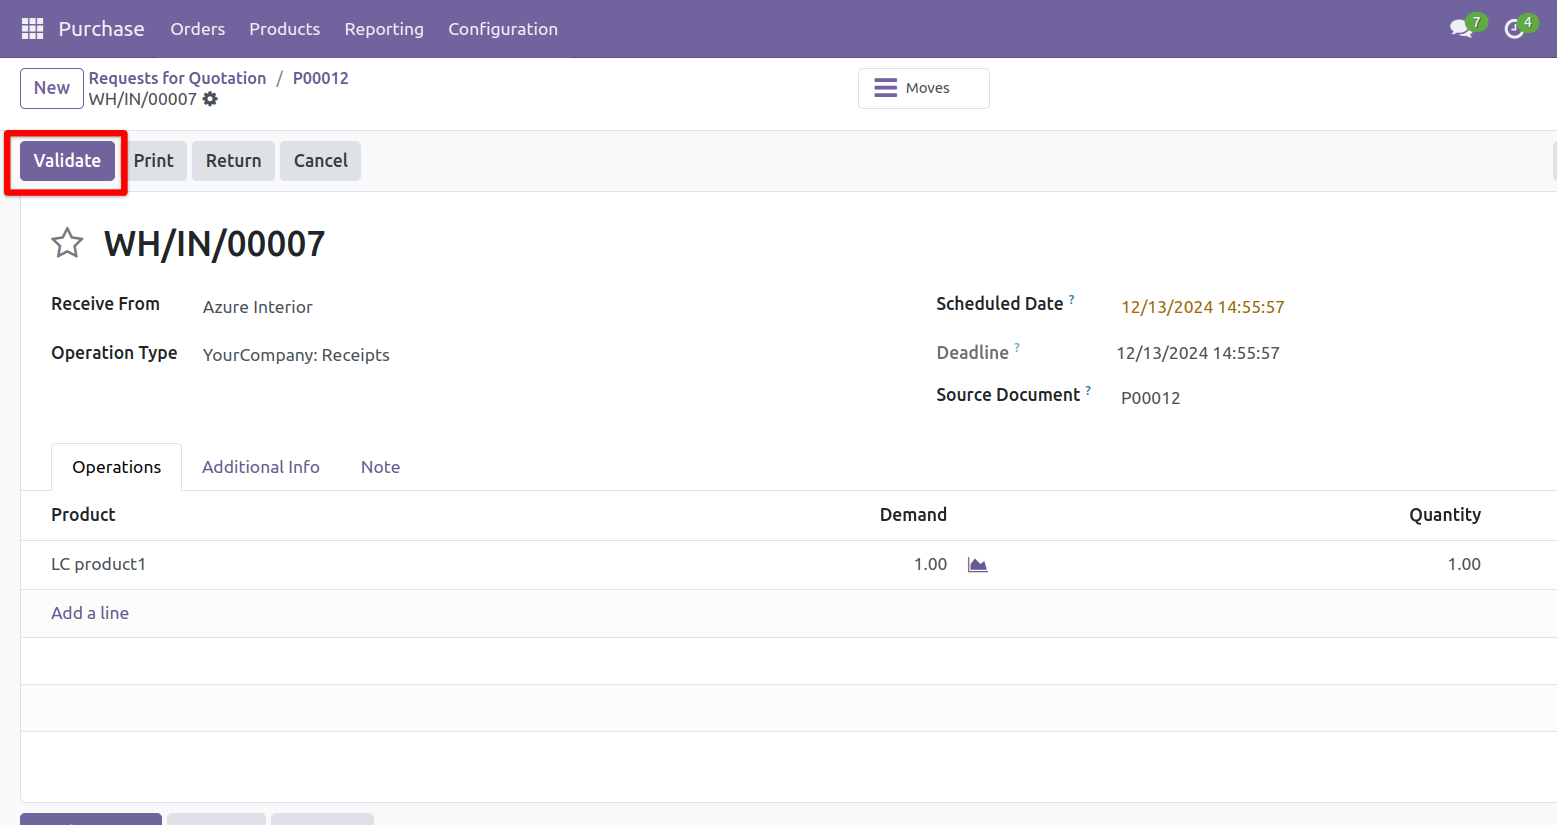Viewport: 1557px width, 825px height.
Task: Open the apps grid home menu icon
Action: pos(32,29)
